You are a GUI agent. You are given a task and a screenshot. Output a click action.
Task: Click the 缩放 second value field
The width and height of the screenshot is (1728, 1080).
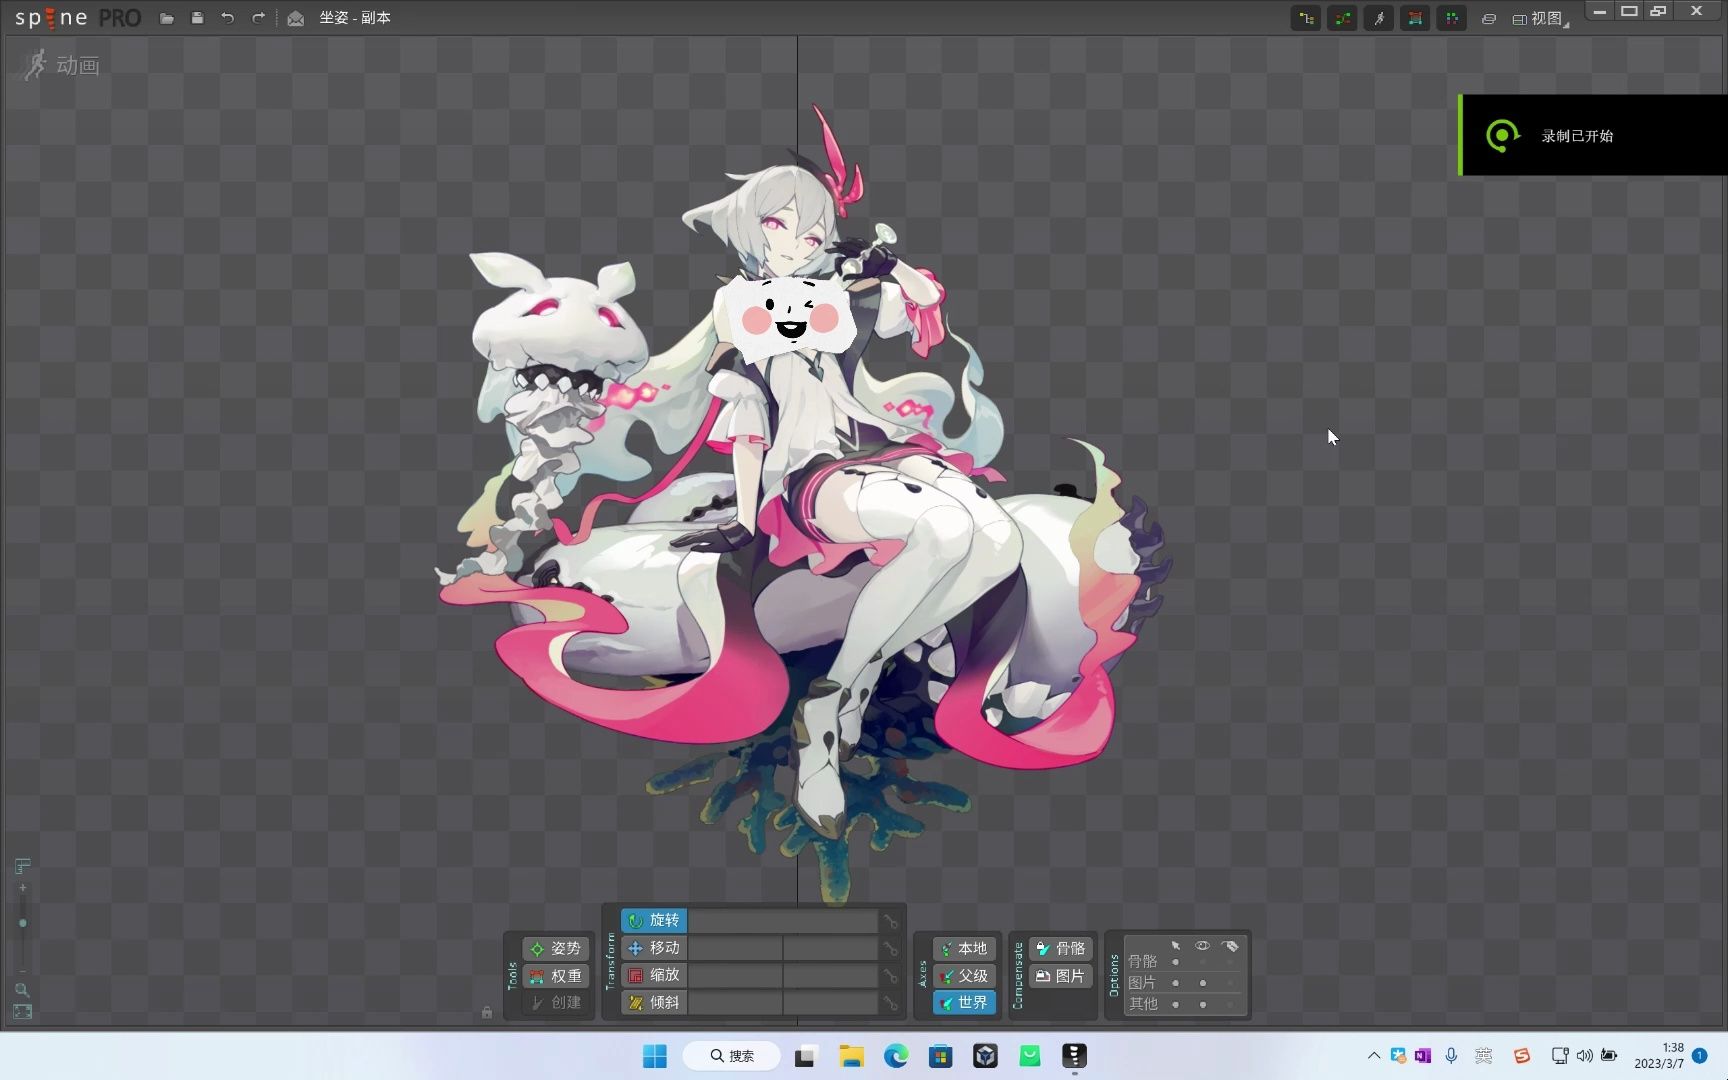point(830,974)
